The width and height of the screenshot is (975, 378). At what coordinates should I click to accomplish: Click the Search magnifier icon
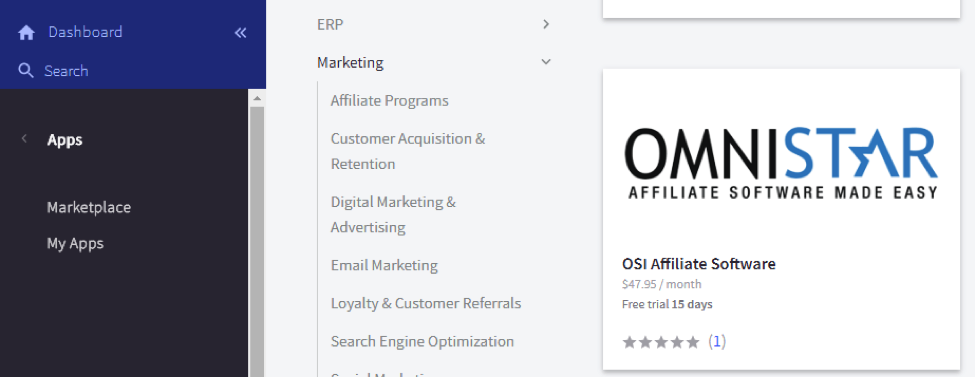26,70
